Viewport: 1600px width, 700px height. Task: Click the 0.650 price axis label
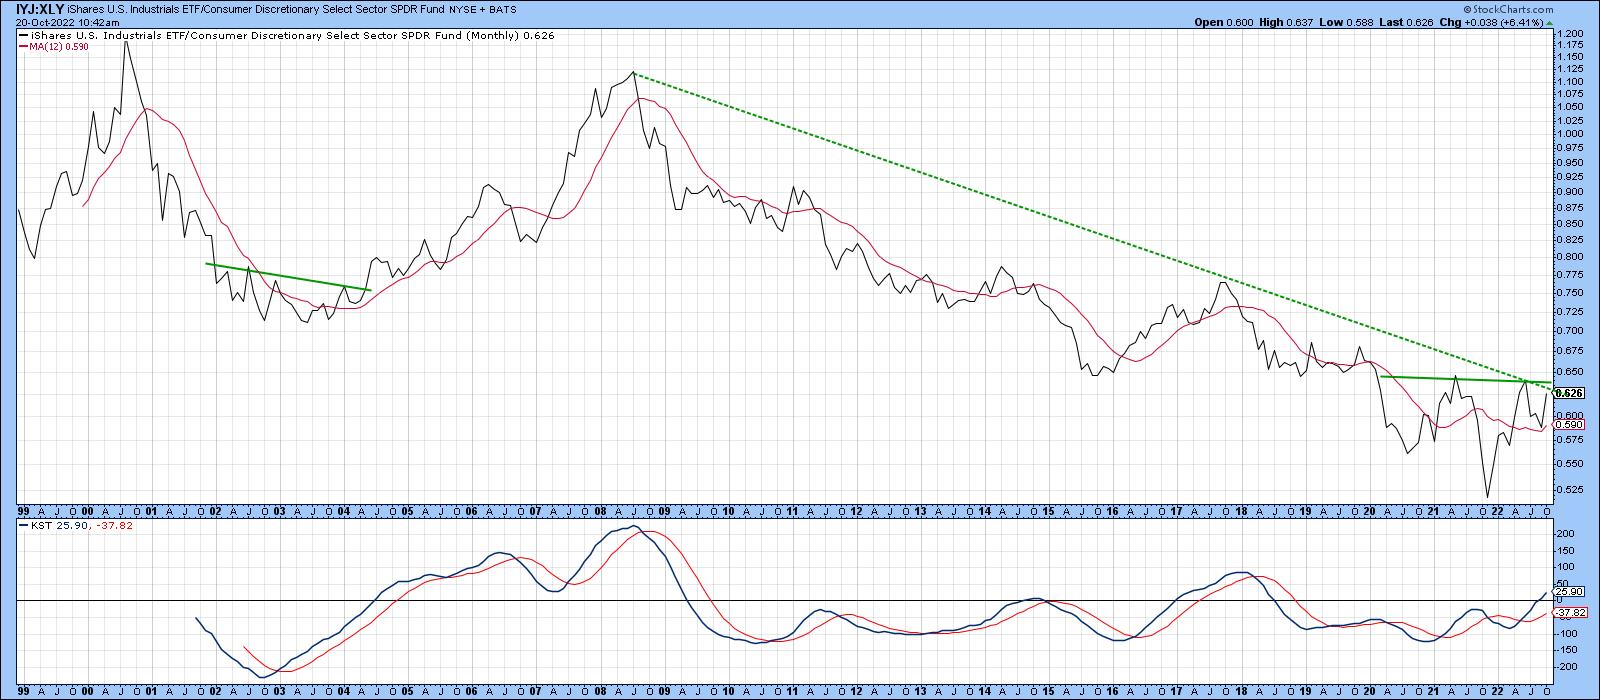tap(1570, 371)
